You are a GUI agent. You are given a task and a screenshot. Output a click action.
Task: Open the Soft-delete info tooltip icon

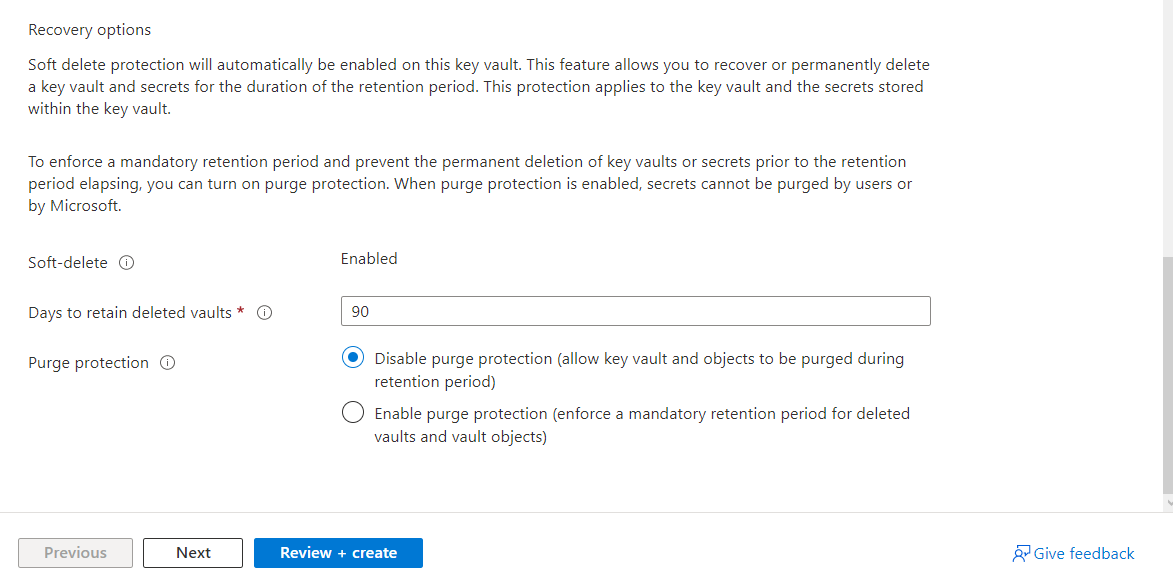tap(126, 263)
